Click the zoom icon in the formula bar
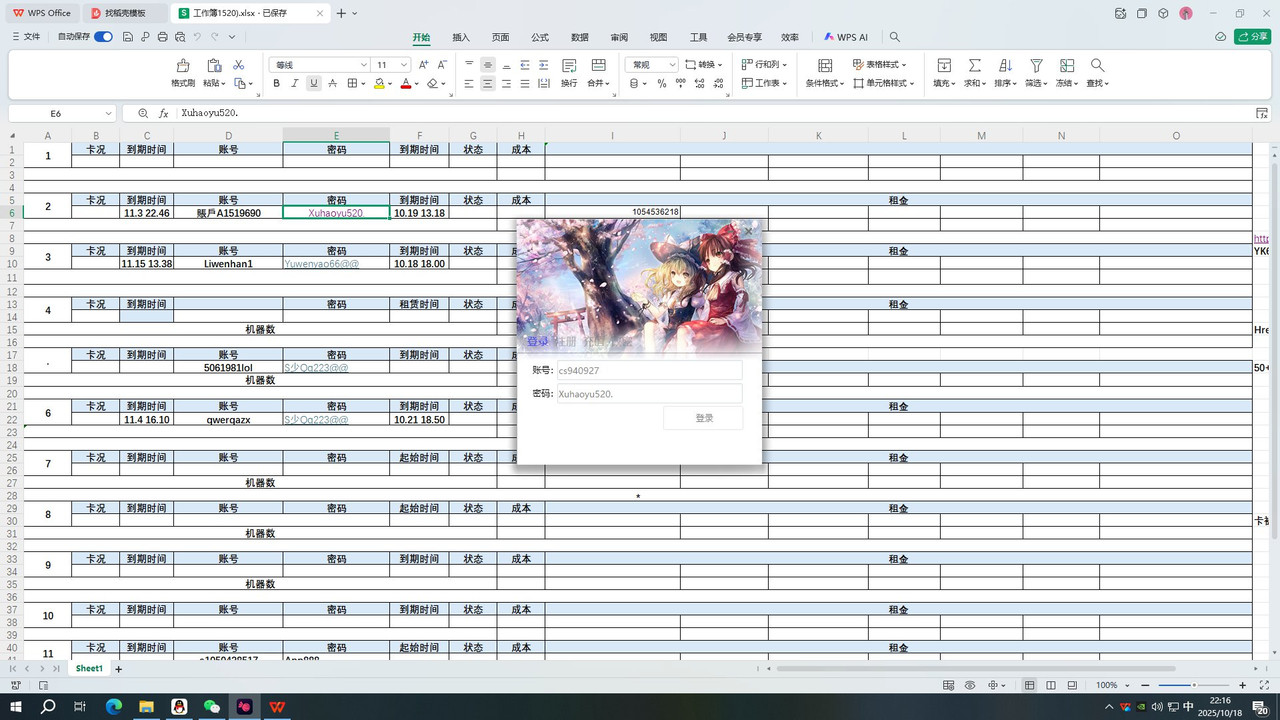Screen dimensions: 1280x720 tap(143, 114)
